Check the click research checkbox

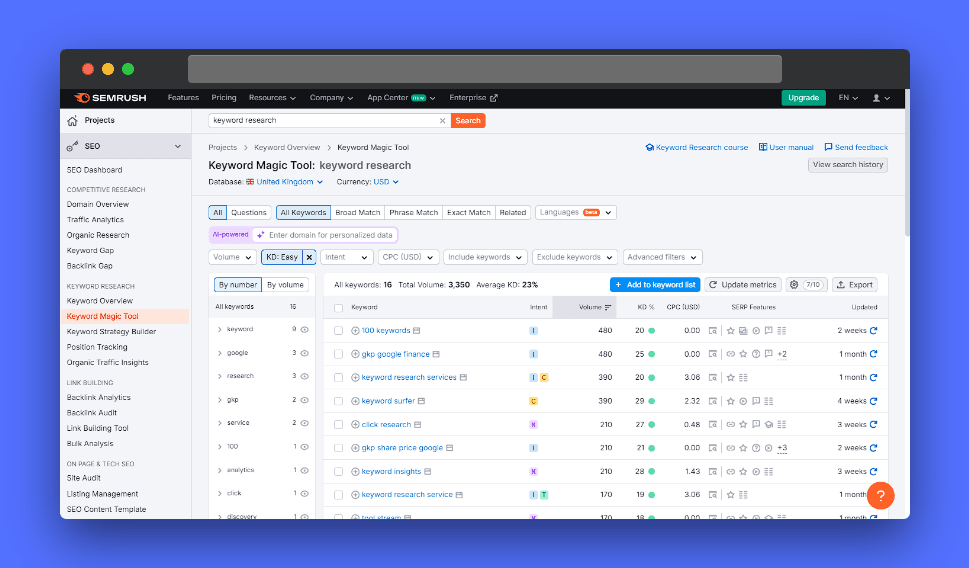click(x=338, y=425)
